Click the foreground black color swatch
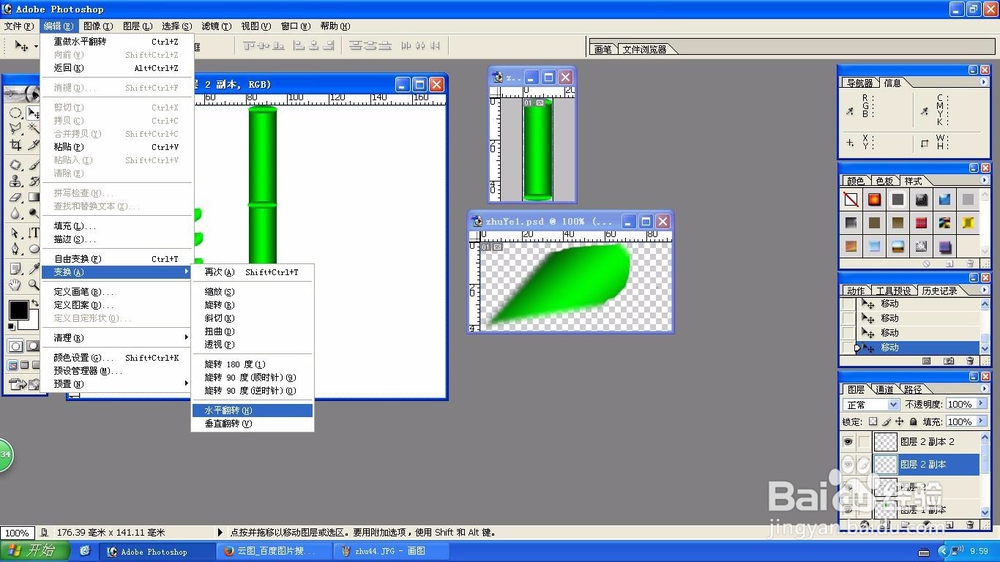Image resolution: width=1000 pixels, height=562 pixels. coord(19,310)
